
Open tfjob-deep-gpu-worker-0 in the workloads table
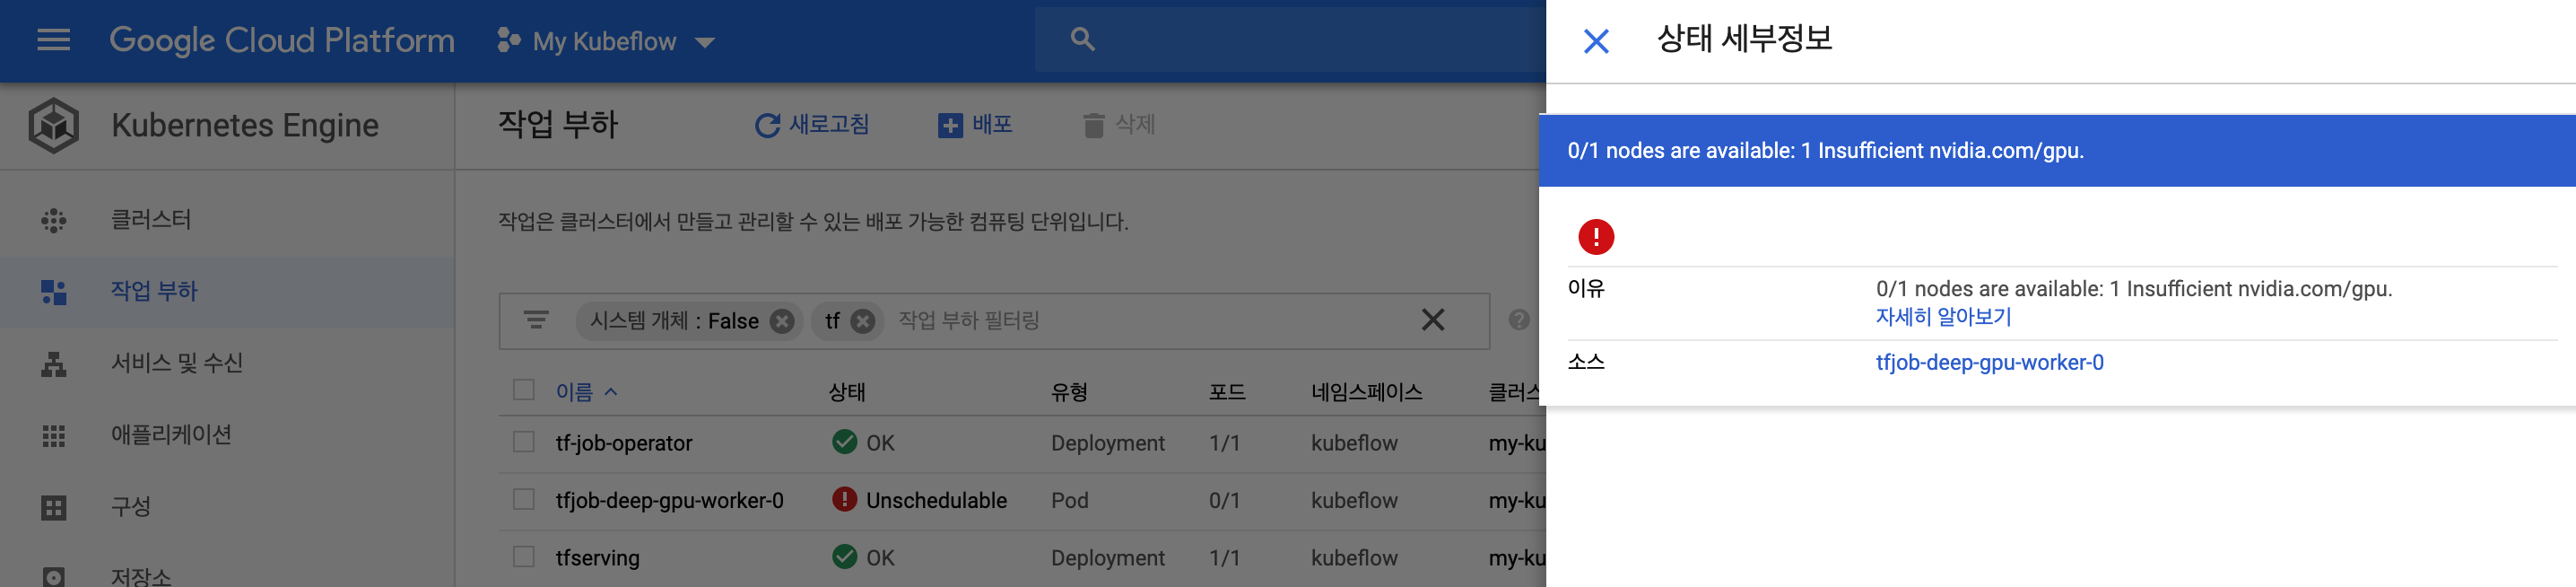(670, 500)
